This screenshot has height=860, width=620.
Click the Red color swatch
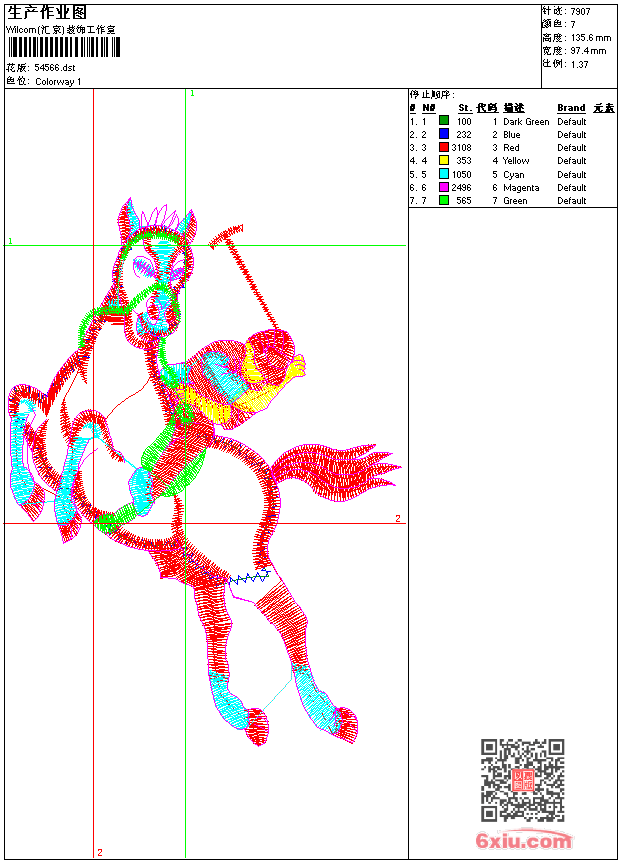click(444, 147)
